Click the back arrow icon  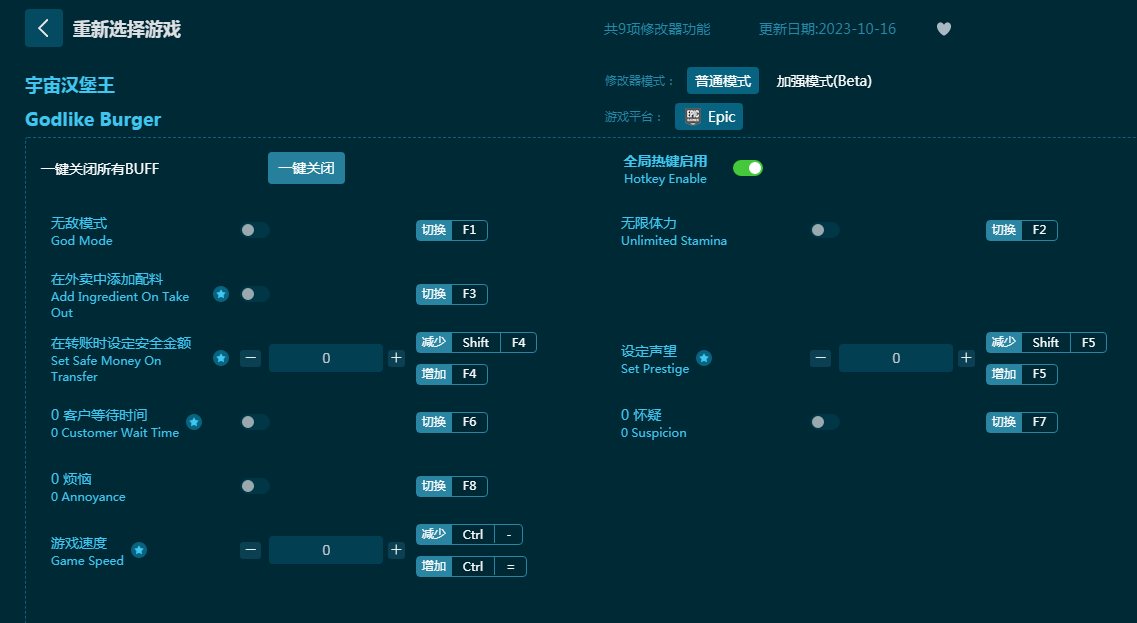pyautogui.click(x=44, y=28)
